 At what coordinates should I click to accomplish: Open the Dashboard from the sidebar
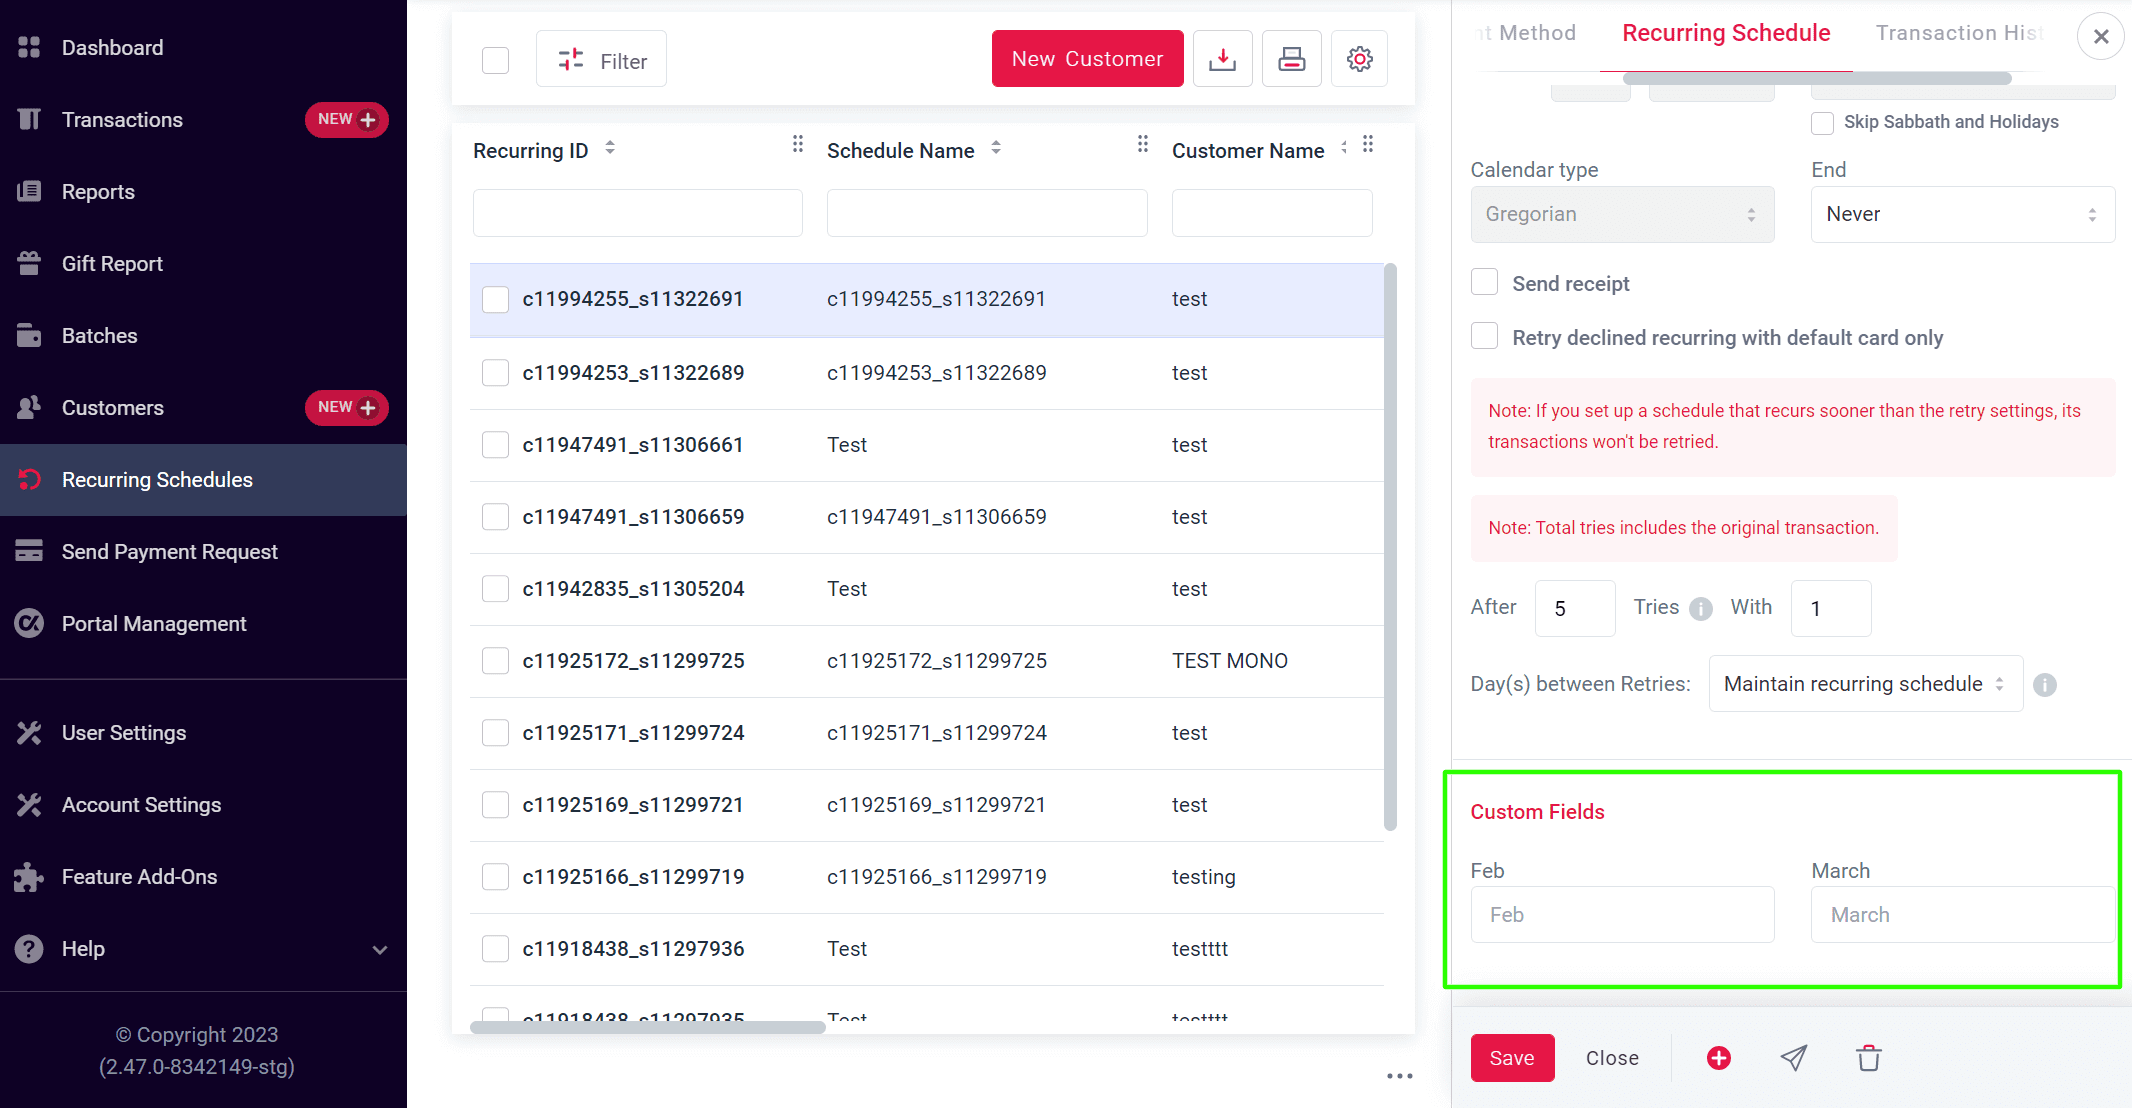point(111,47)
